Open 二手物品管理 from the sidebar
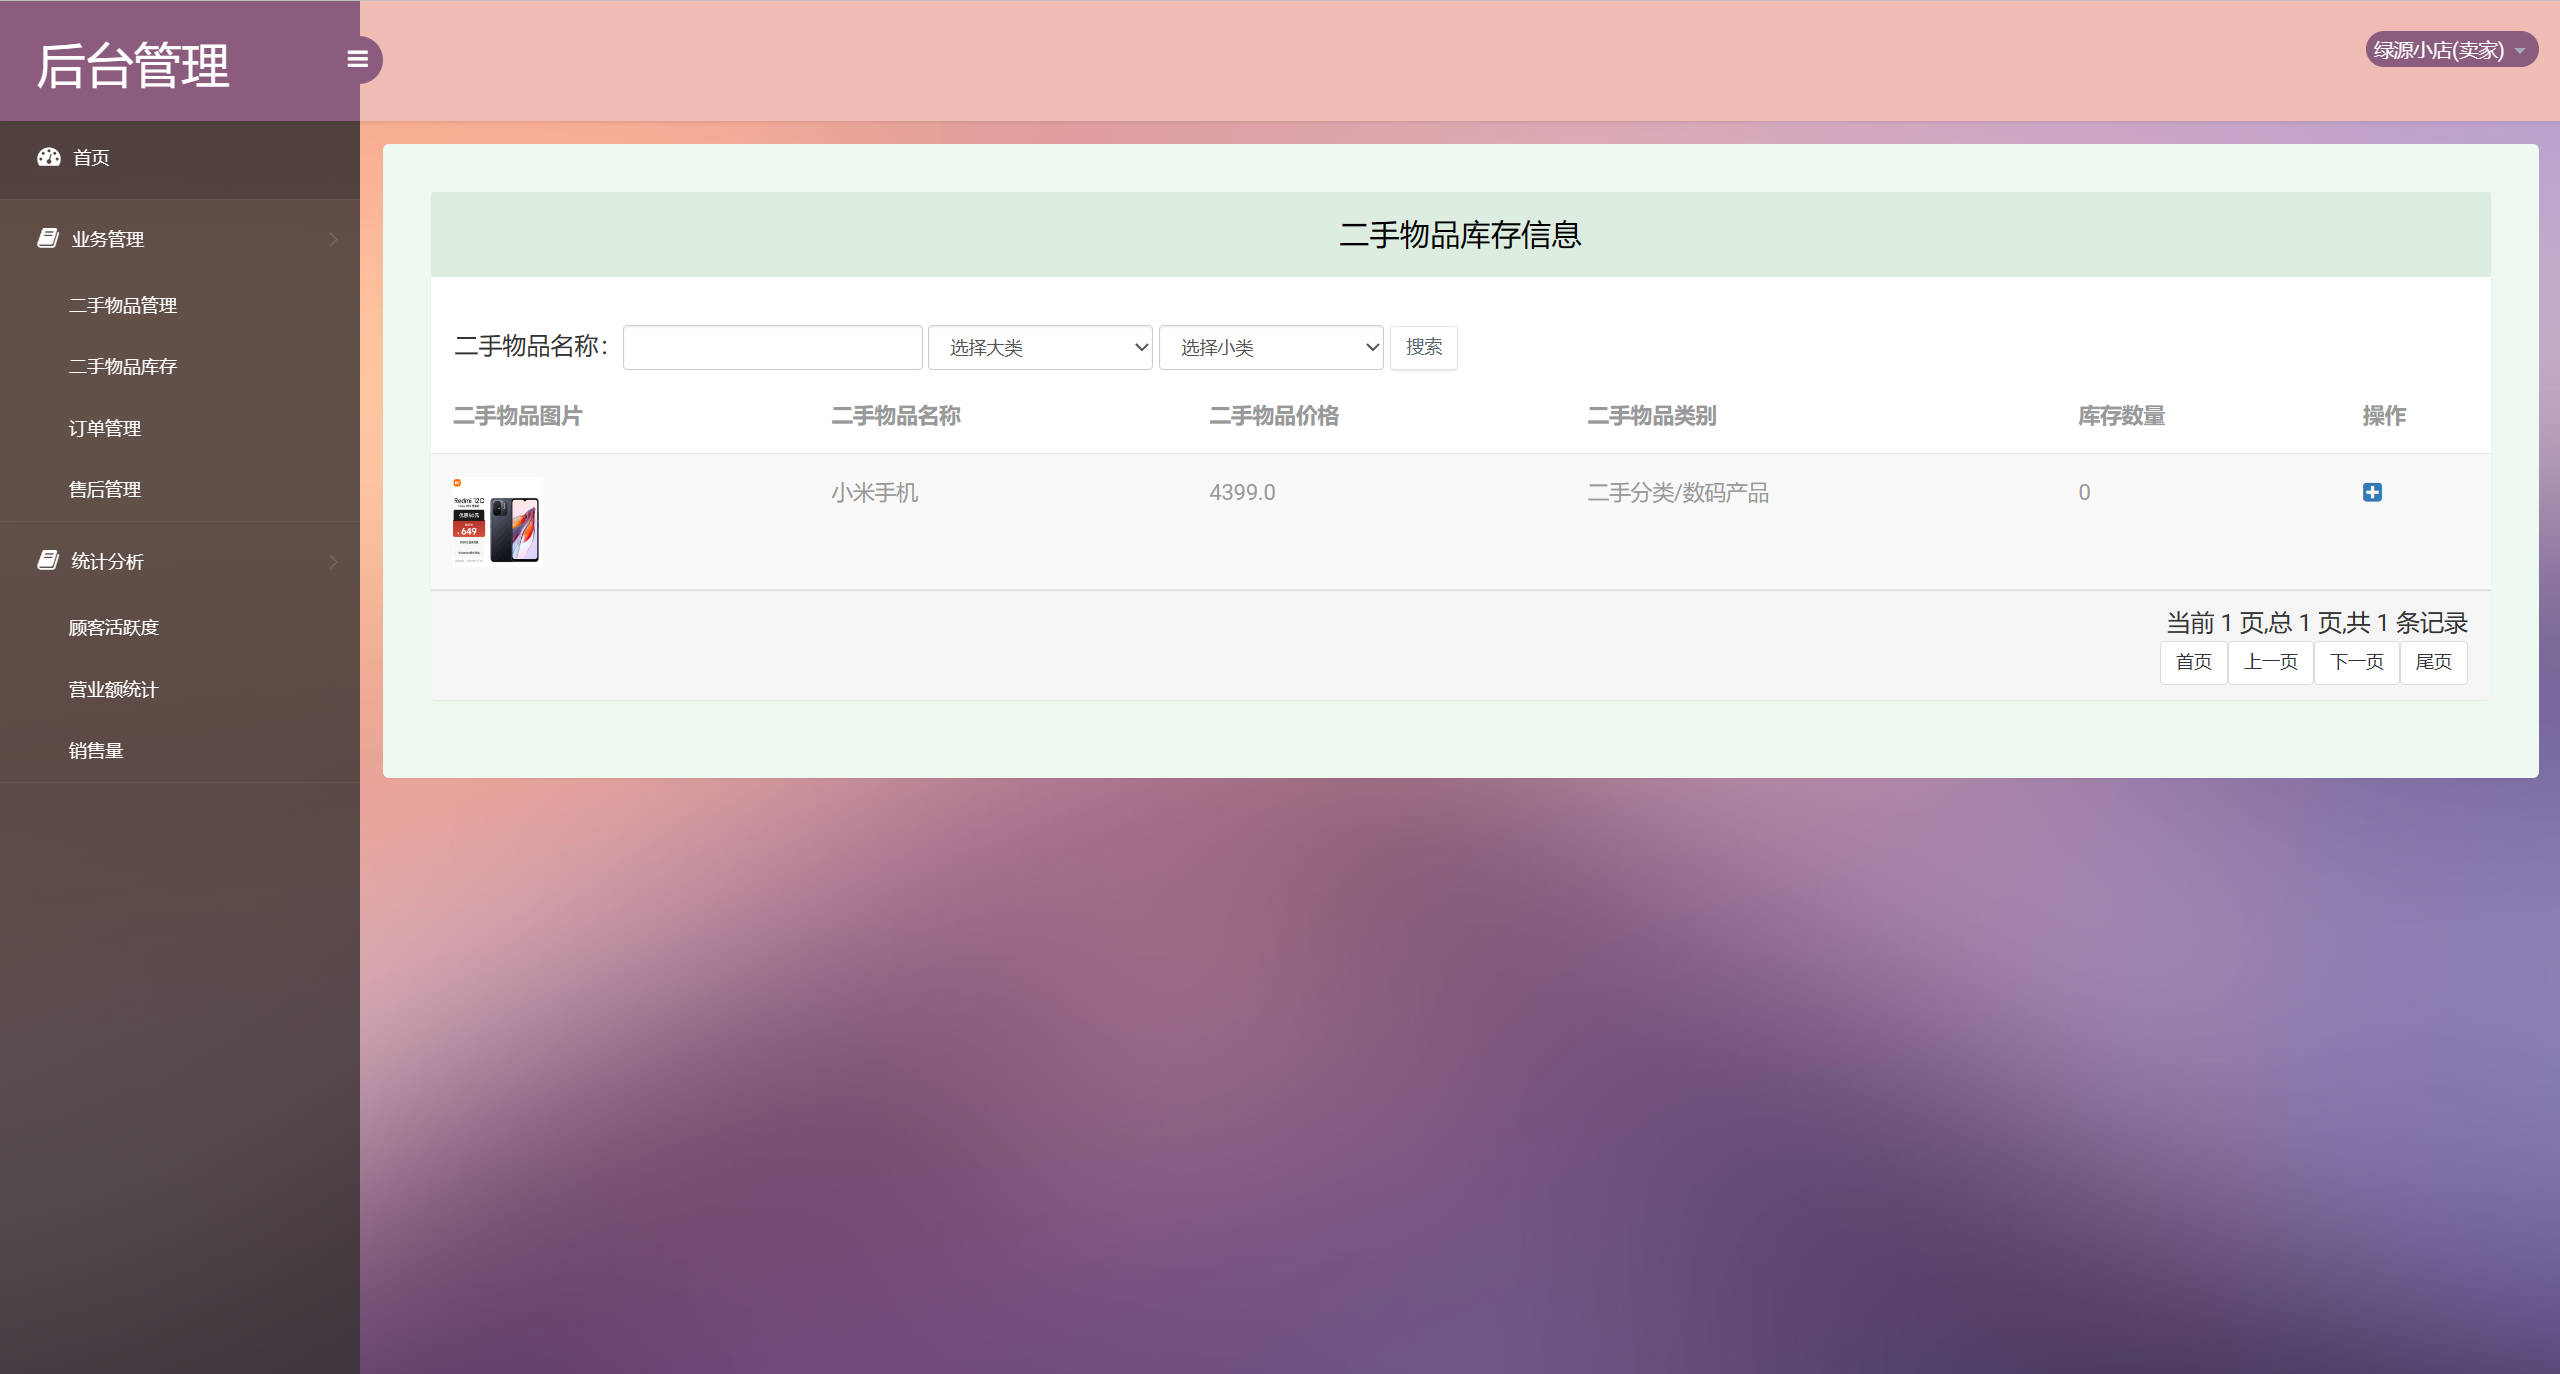 click(x=123, y=305)
